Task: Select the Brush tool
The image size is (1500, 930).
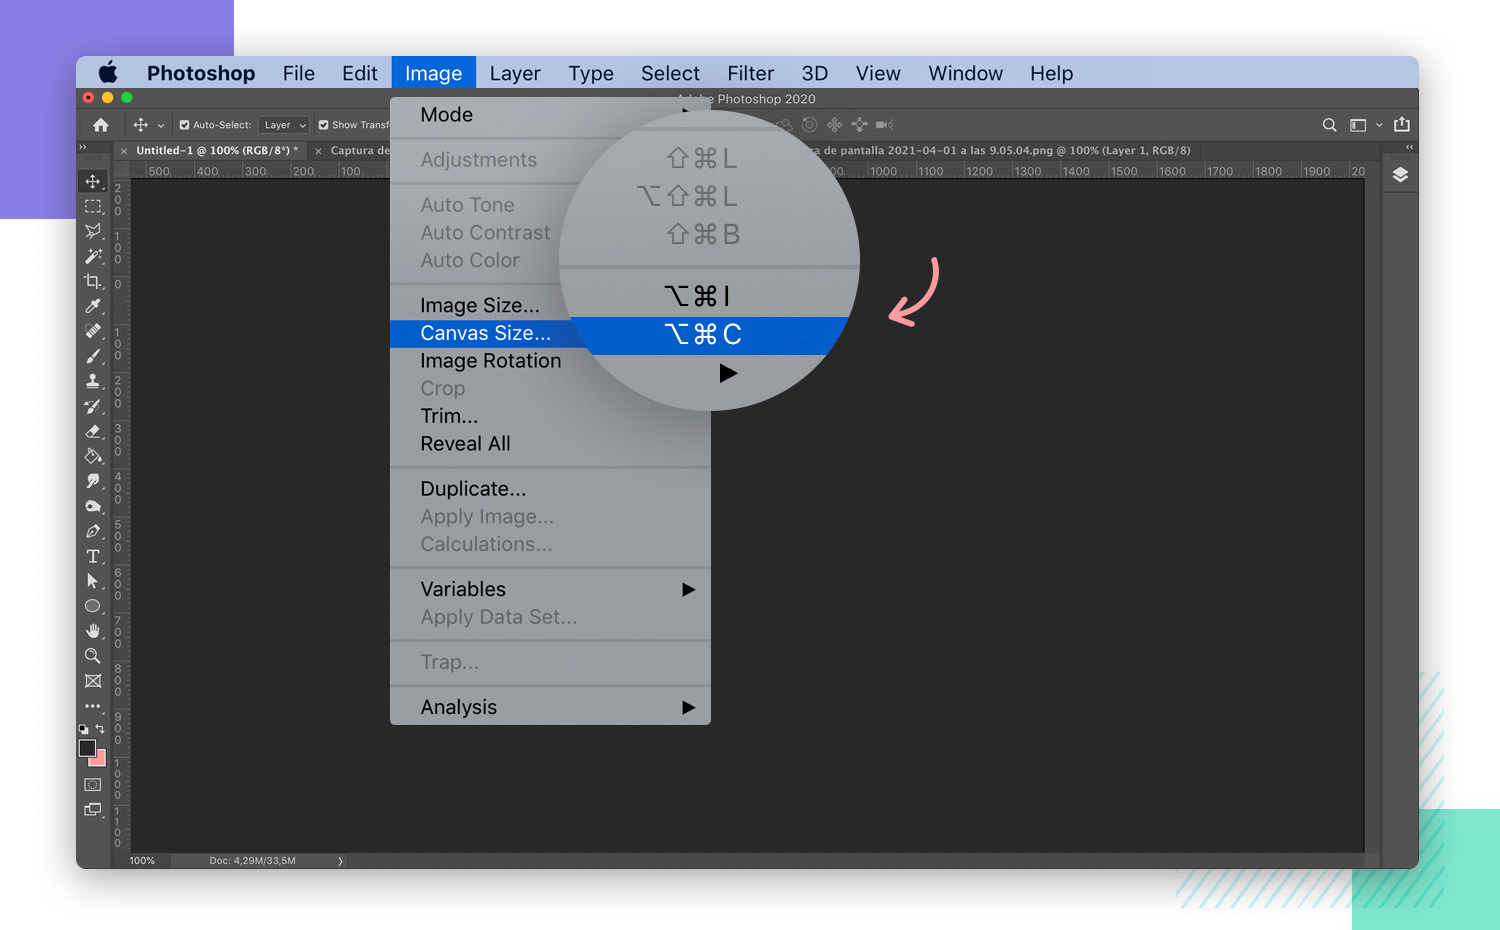Action: 93,356
